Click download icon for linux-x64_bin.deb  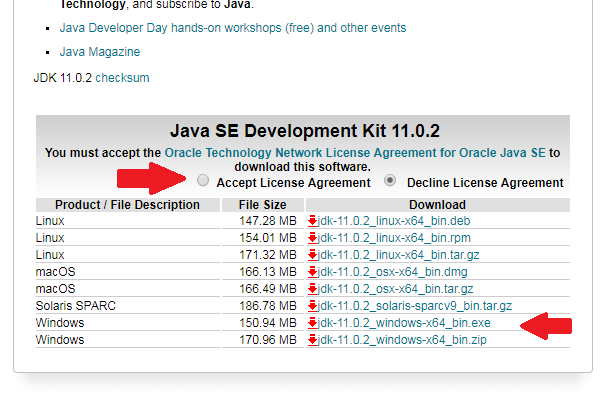click(312, 221)
